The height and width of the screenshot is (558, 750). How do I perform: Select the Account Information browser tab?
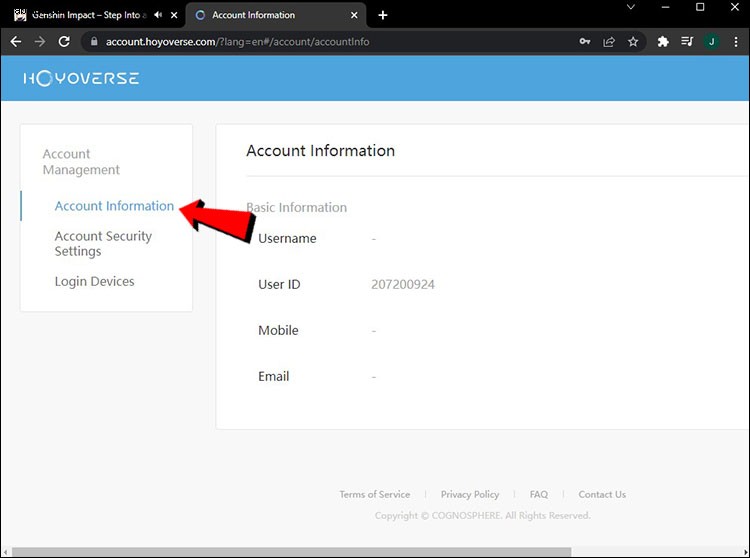[276, 15]
